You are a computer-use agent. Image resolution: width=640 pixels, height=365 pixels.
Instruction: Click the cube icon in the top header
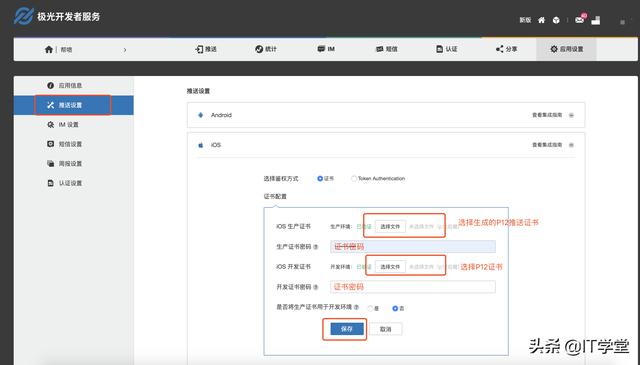(x=556, y=20)
